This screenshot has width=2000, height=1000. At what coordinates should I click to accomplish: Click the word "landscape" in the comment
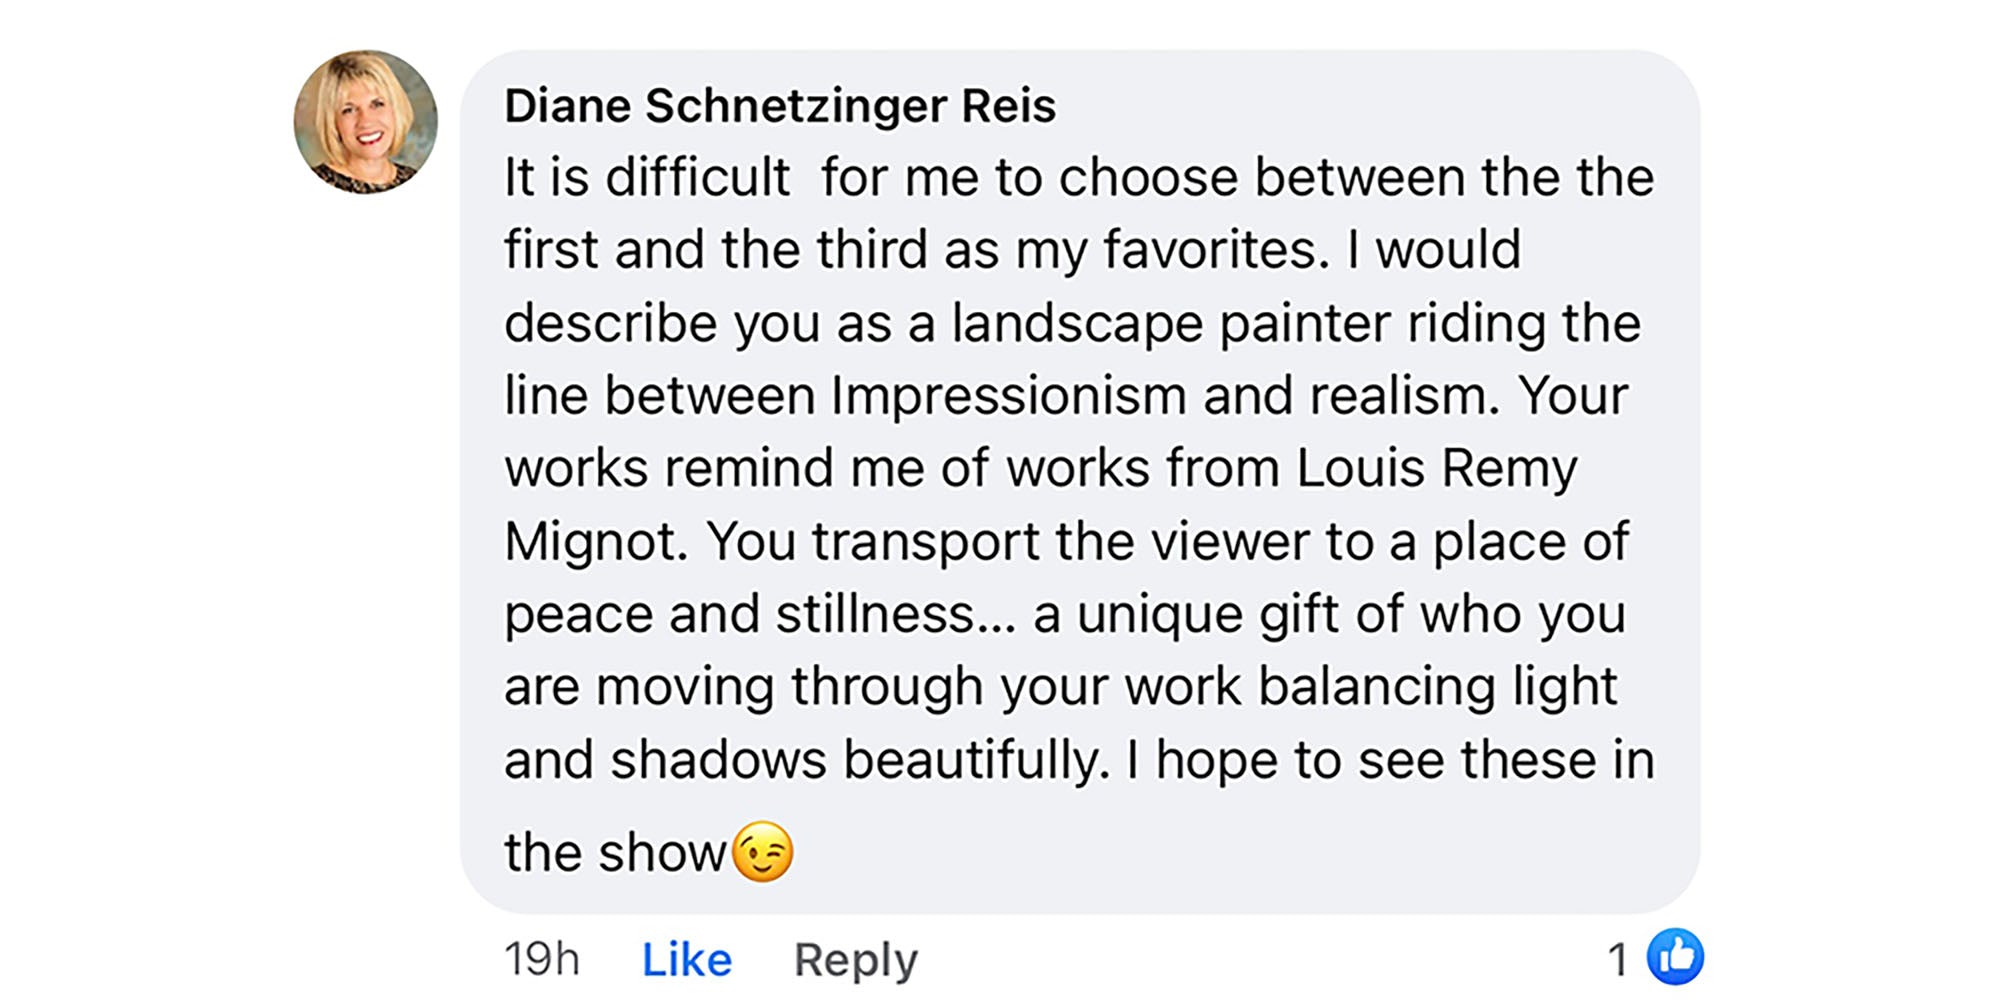tap(1076, 324)
